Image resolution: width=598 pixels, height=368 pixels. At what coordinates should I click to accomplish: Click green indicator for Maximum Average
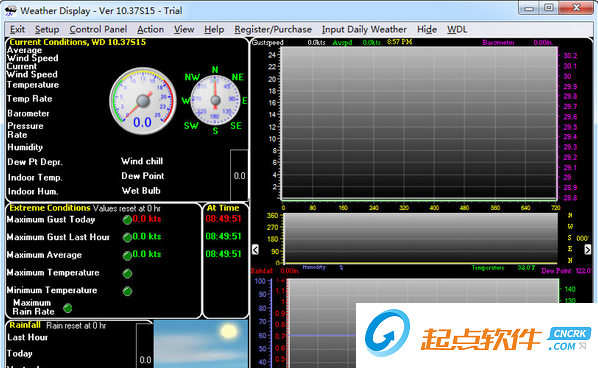click(x=127, y=256)
